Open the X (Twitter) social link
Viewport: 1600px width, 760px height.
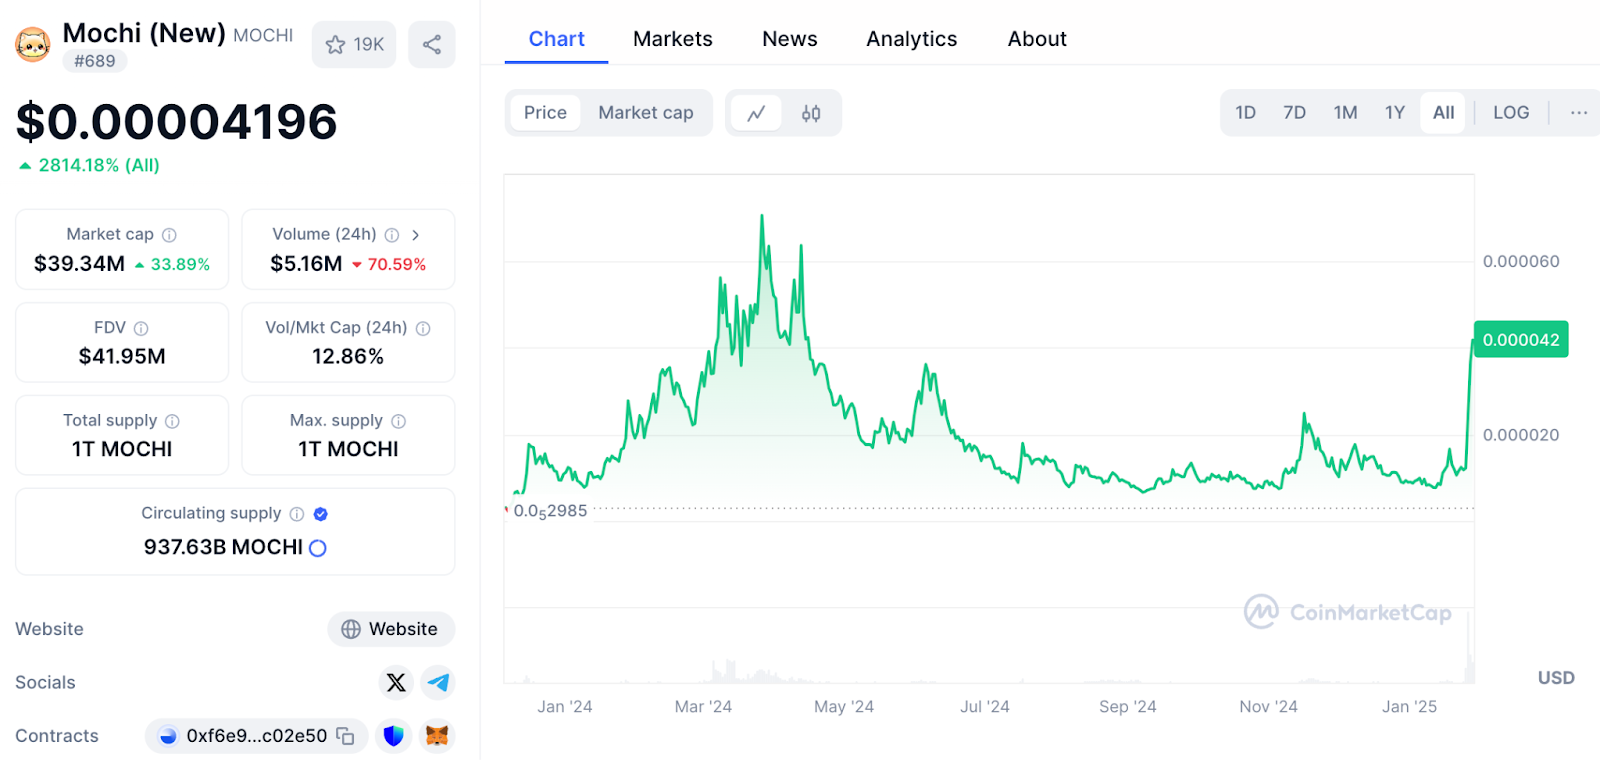click(396, 683)
